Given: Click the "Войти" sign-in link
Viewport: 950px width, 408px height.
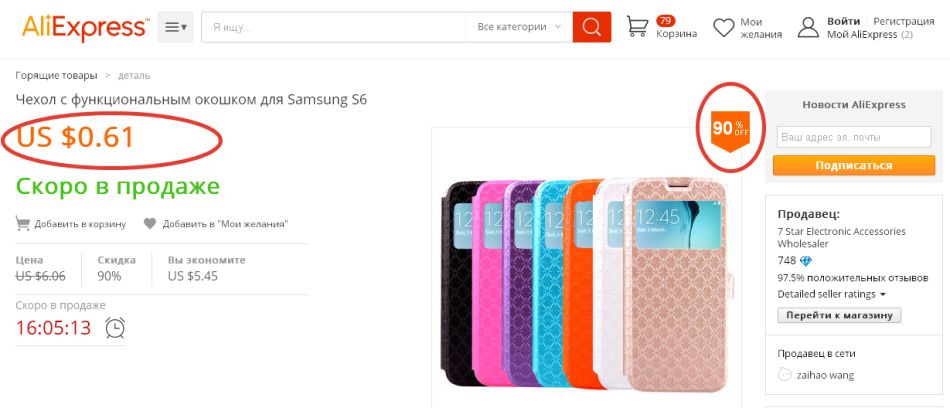Looking at the screenshot, I should 844,21.
